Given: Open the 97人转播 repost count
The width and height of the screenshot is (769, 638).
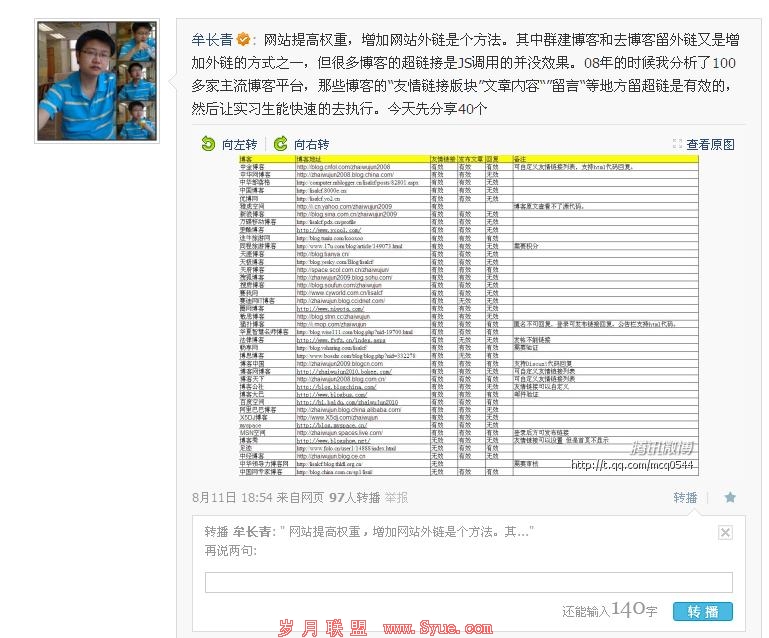Looking at the screenshot, I should tap(355, 498).
